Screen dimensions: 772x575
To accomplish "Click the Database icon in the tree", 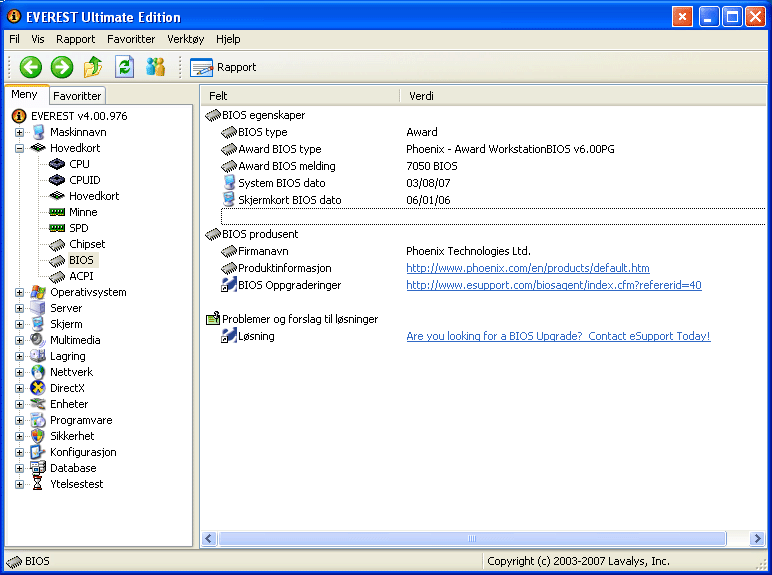I will click(38, 468).
